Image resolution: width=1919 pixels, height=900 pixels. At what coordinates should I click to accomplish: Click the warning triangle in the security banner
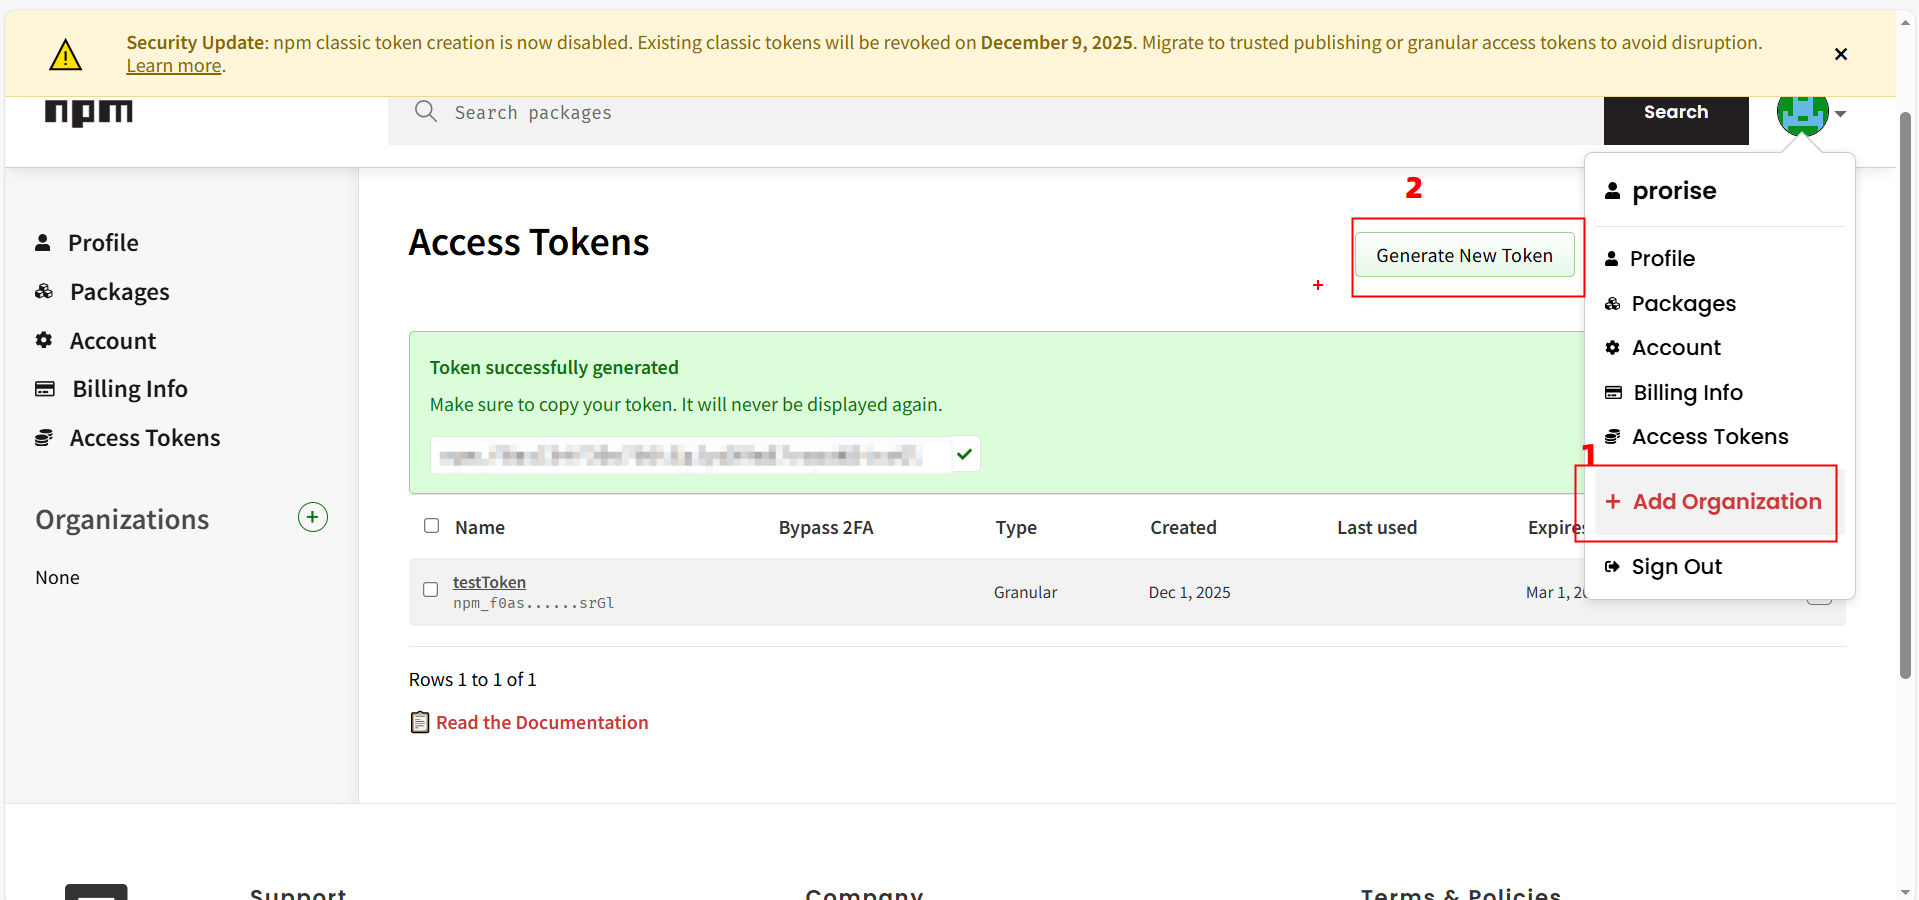click(64, 53)
